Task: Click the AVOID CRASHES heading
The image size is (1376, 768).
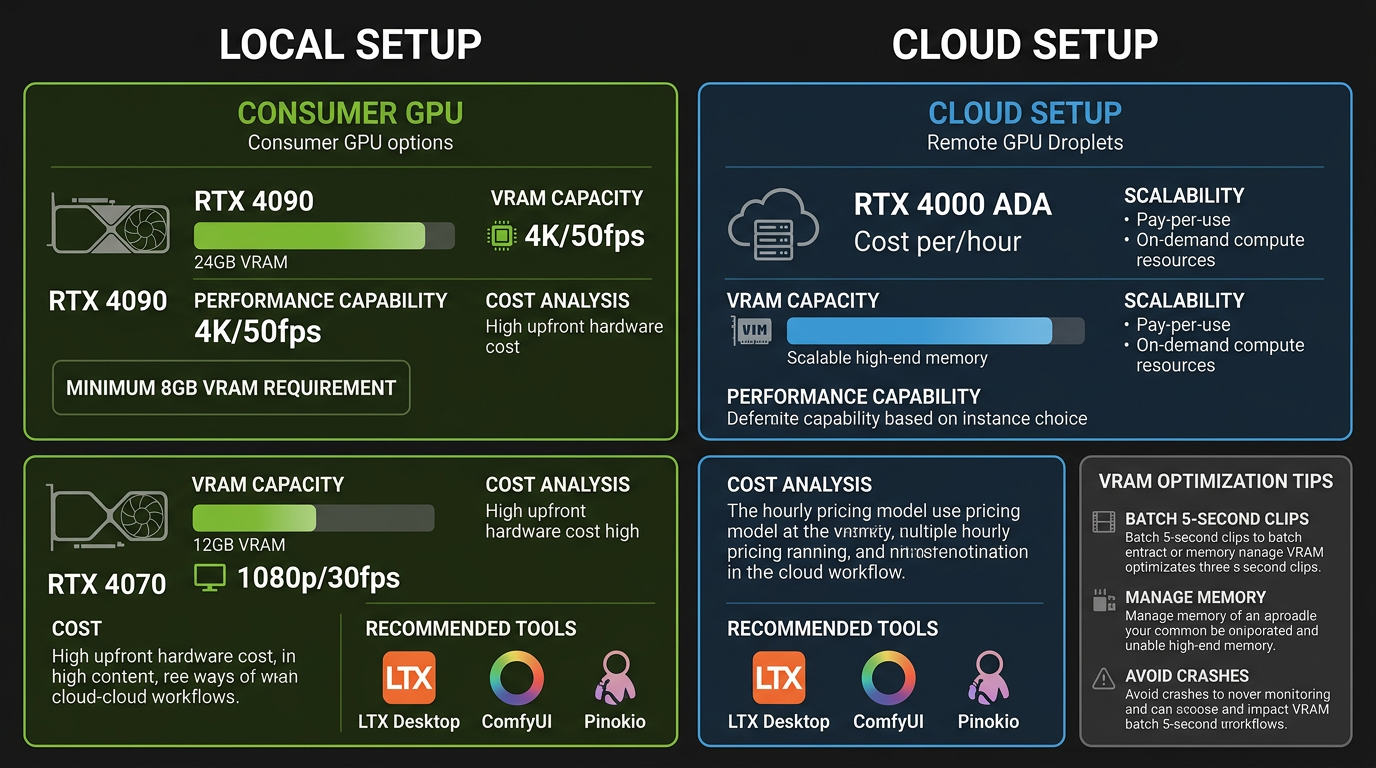Action: 1187,676
